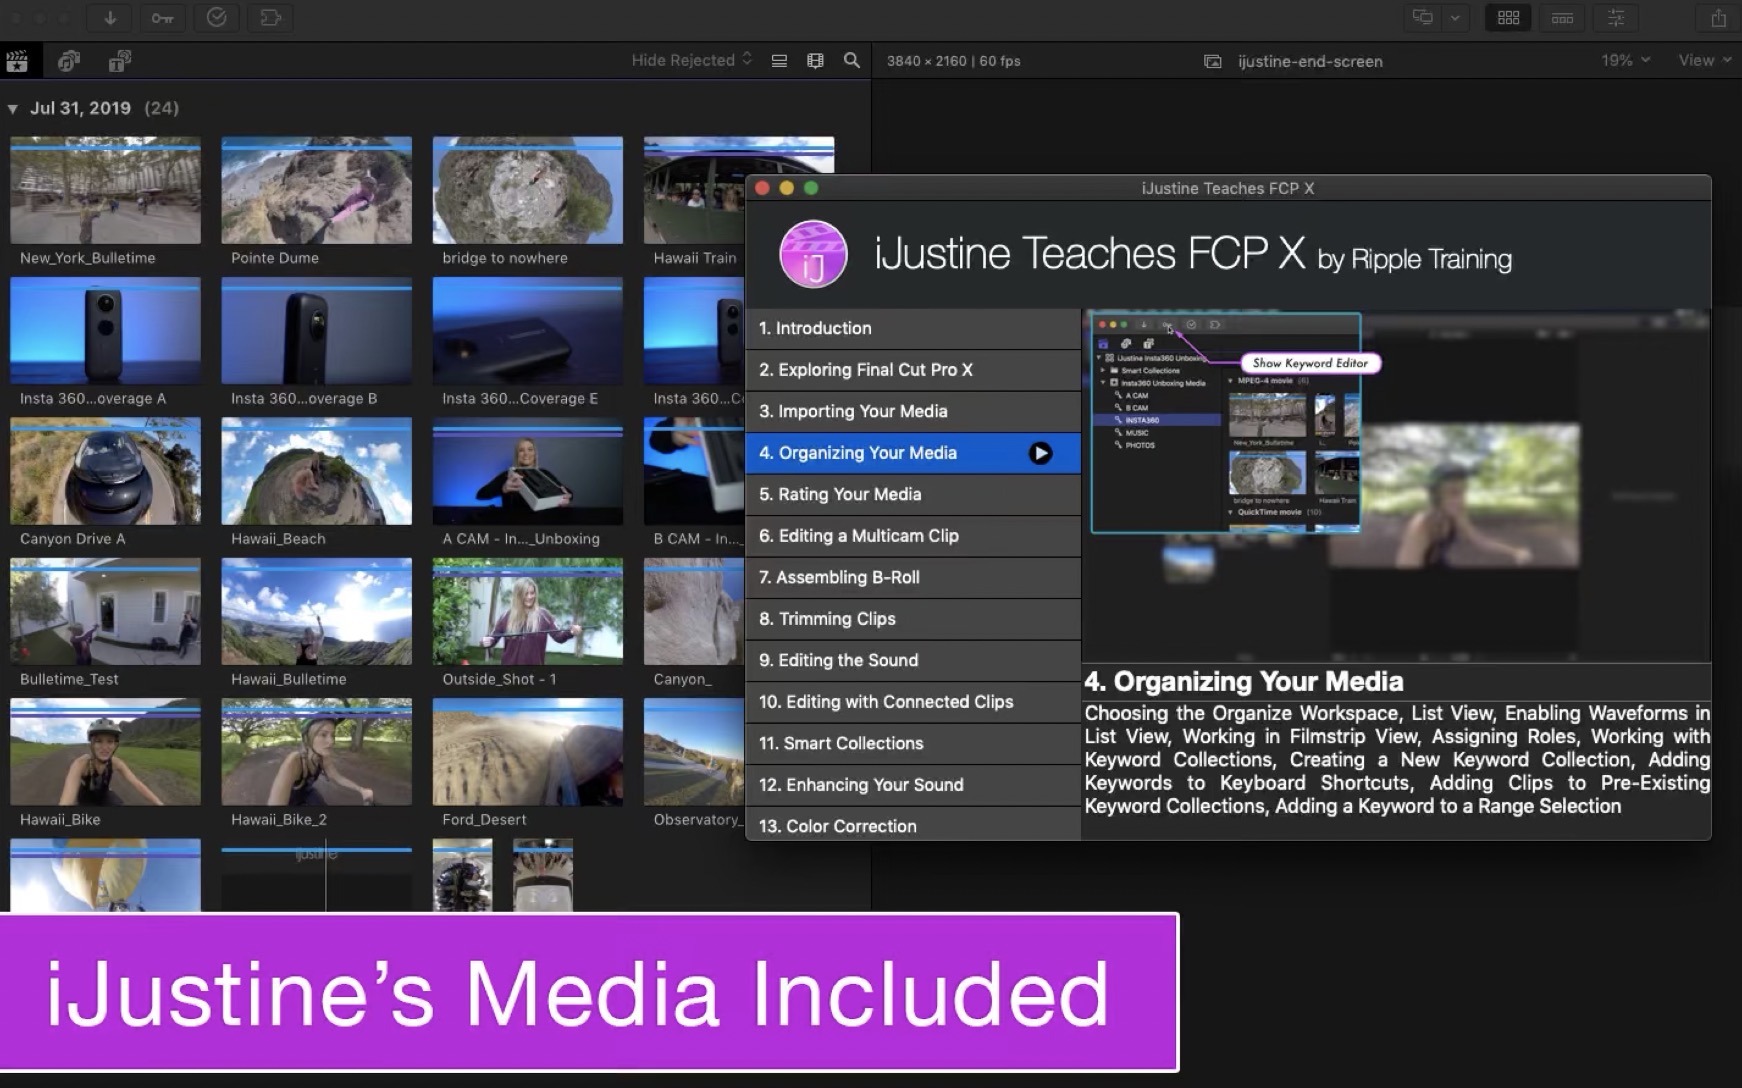Toggle the Inspector sliders button
This screenshot has height=1088, width=1742.
point(1616,18)
